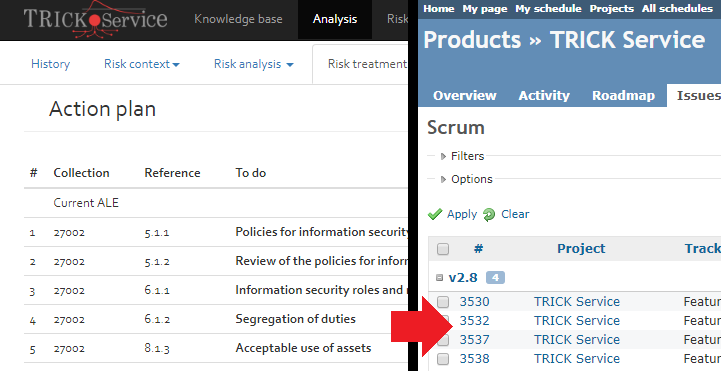Check the box for issue 3530
The width and height of the screenshot is (721, 371).
[x=443, y=302]
